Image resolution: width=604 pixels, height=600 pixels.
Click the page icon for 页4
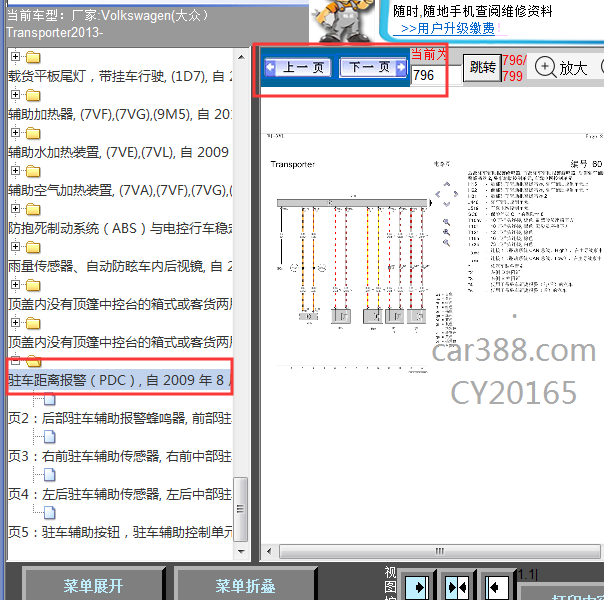click(50, 475)
